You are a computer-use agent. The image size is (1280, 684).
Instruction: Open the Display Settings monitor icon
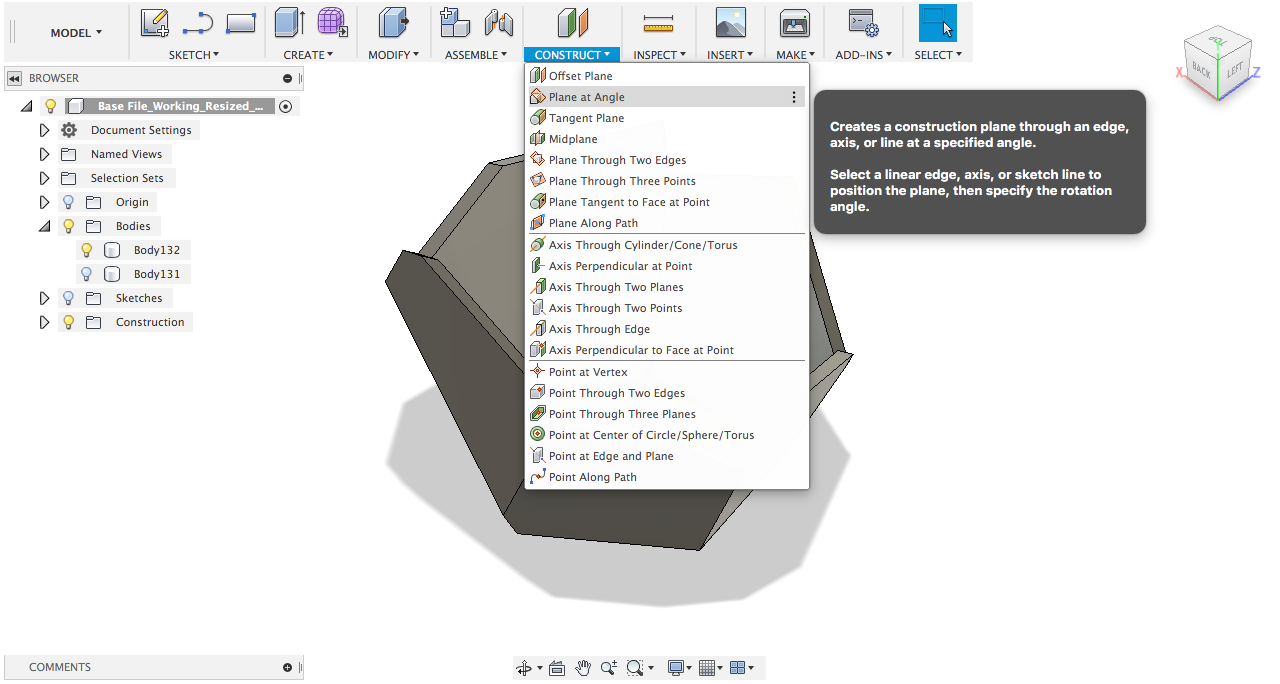pyautogui.click(x=677, y=668)
